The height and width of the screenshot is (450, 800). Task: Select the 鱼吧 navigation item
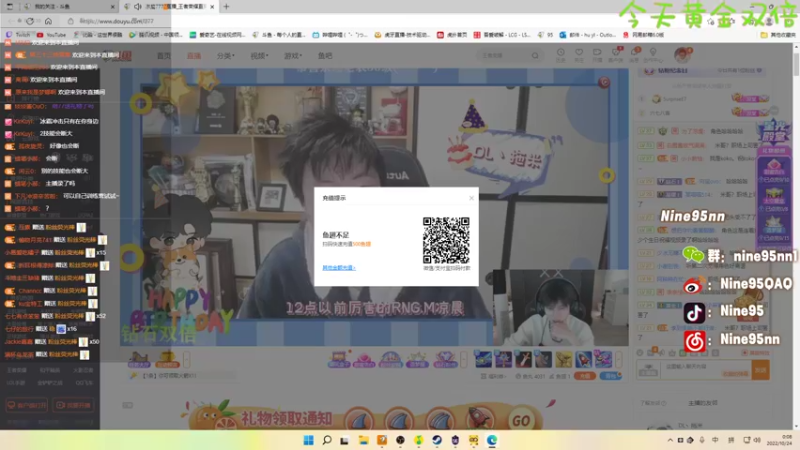[325, 56]
